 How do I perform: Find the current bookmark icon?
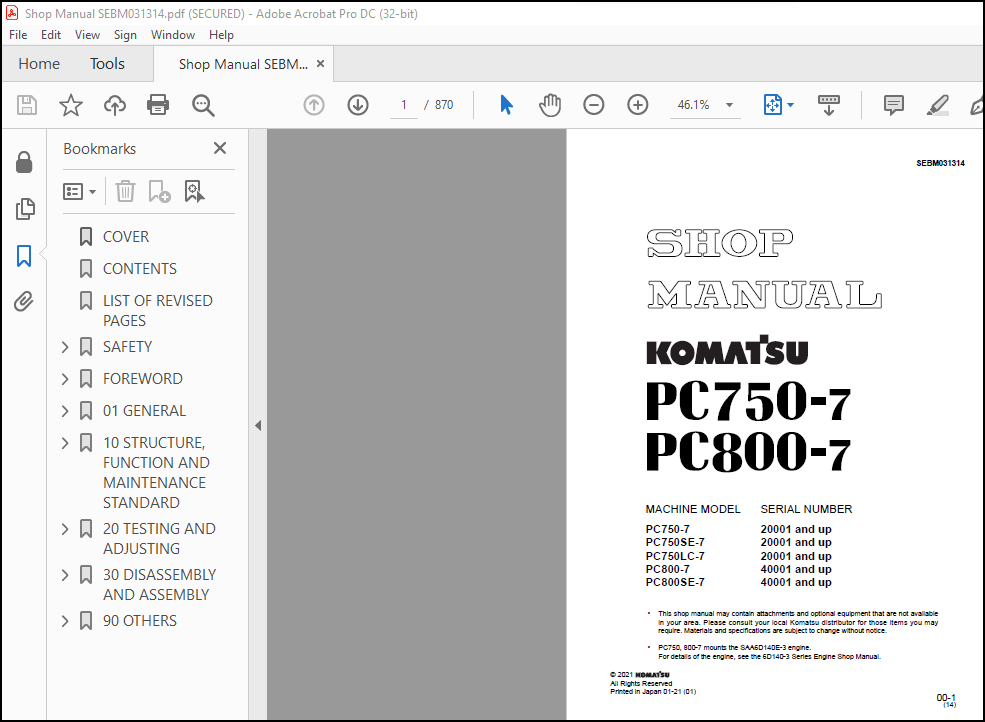194,191
